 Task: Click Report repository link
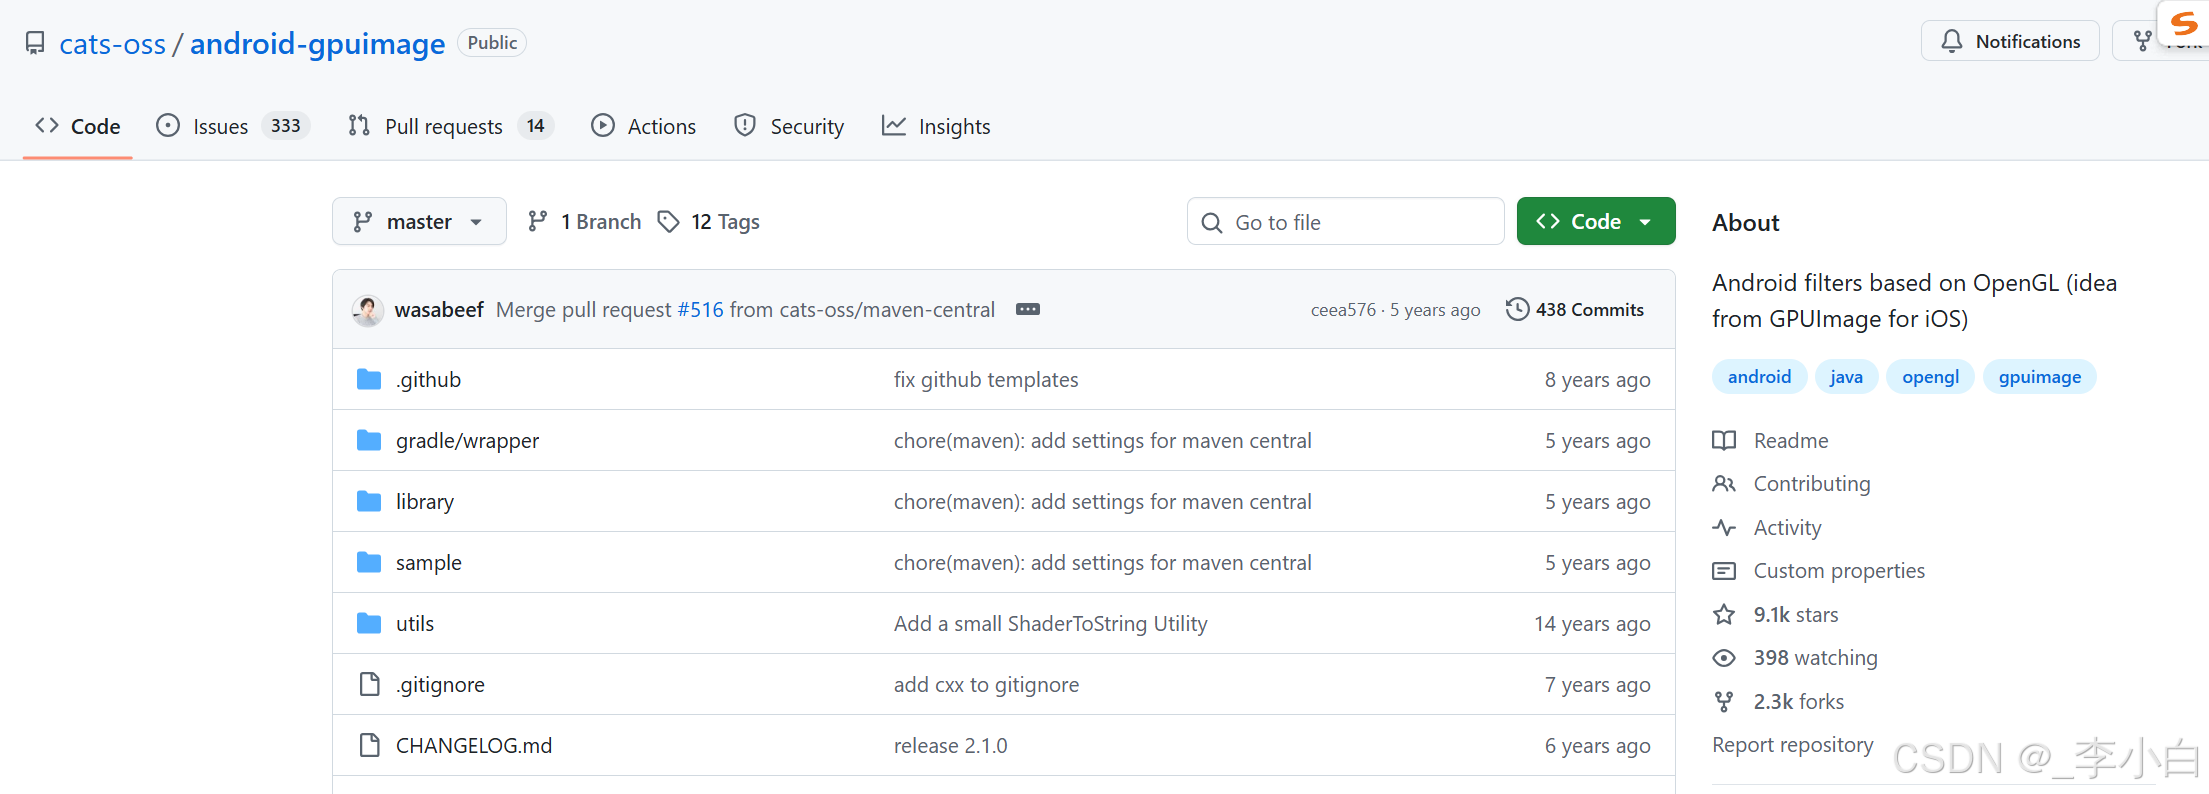[1792, 745]
